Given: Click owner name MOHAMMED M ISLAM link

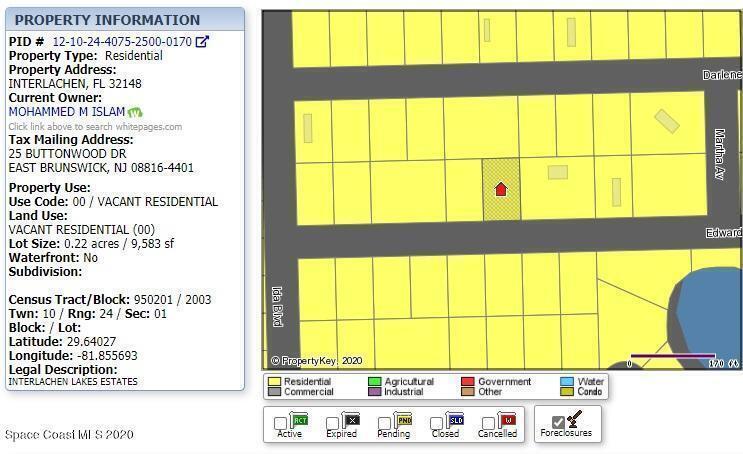Looking at the screenshot, I should pyautogui.click(x=66, y=113).
